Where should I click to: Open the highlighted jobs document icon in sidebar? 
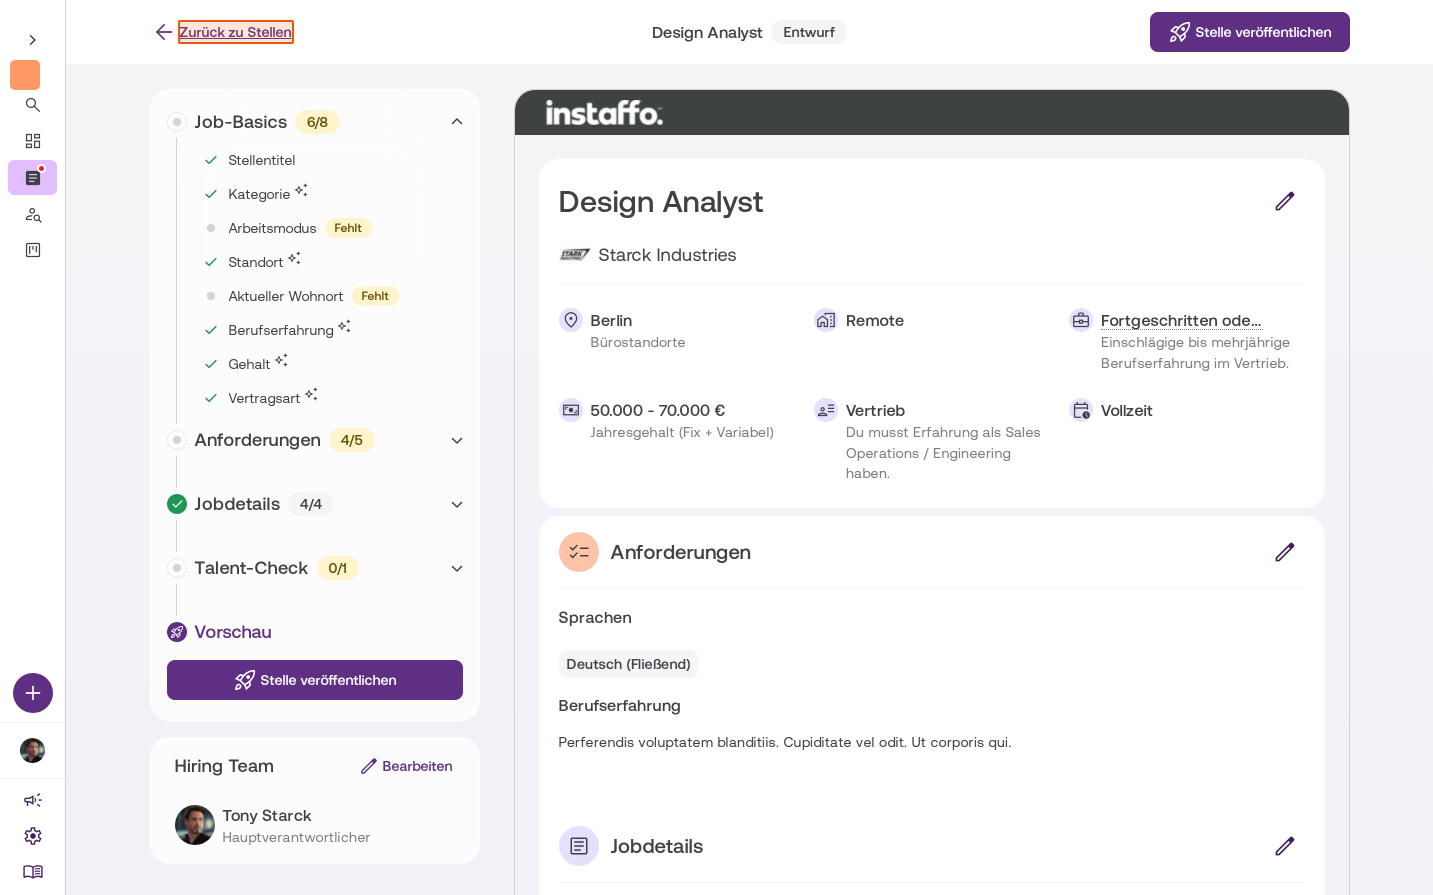[33, 178]
